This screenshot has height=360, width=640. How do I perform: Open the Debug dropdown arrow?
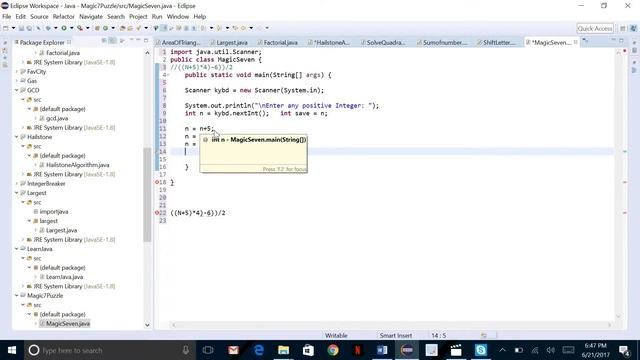click(56, 28)
